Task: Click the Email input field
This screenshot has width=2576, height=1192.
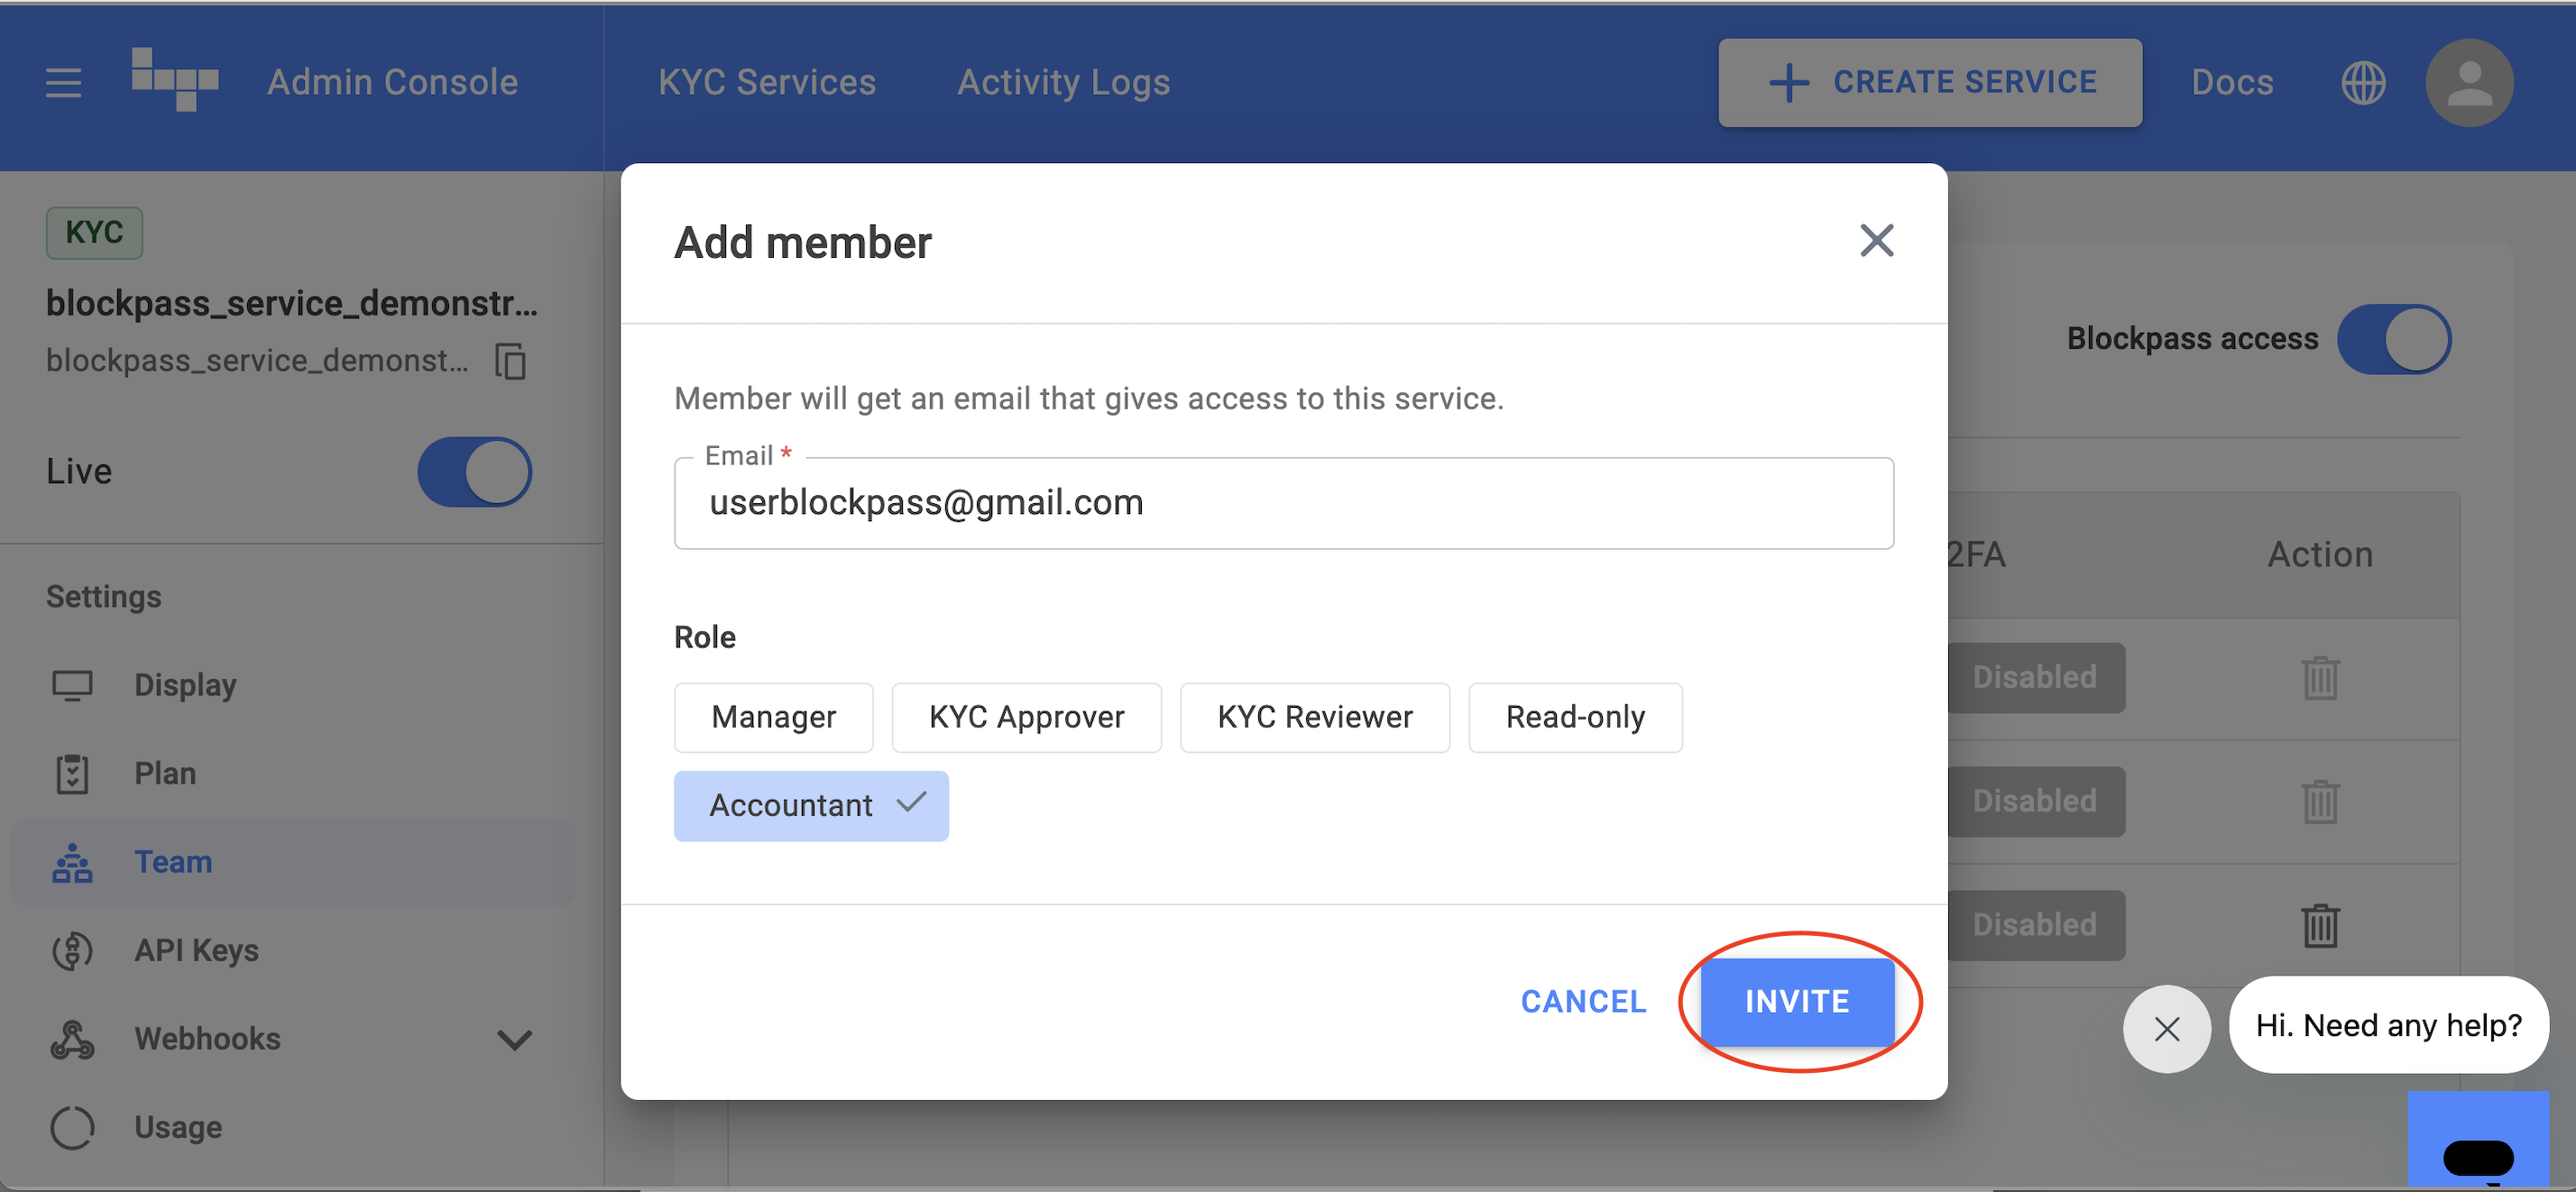Action: (x=1284, y=502)
